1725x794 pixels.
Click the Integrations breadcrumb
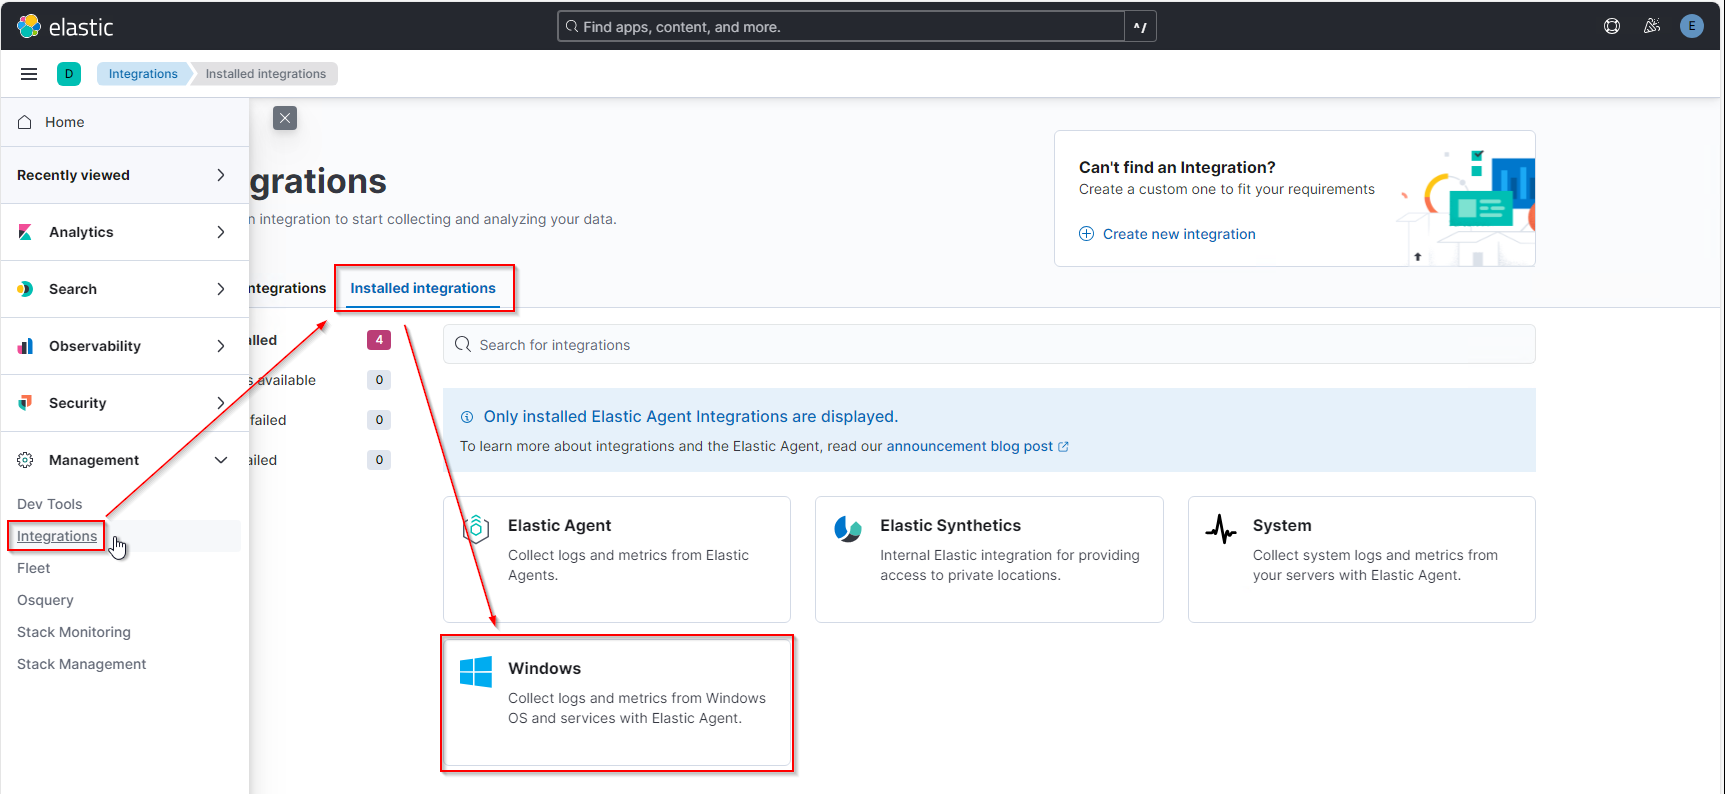pyautogui.click(x=143, y=74)
